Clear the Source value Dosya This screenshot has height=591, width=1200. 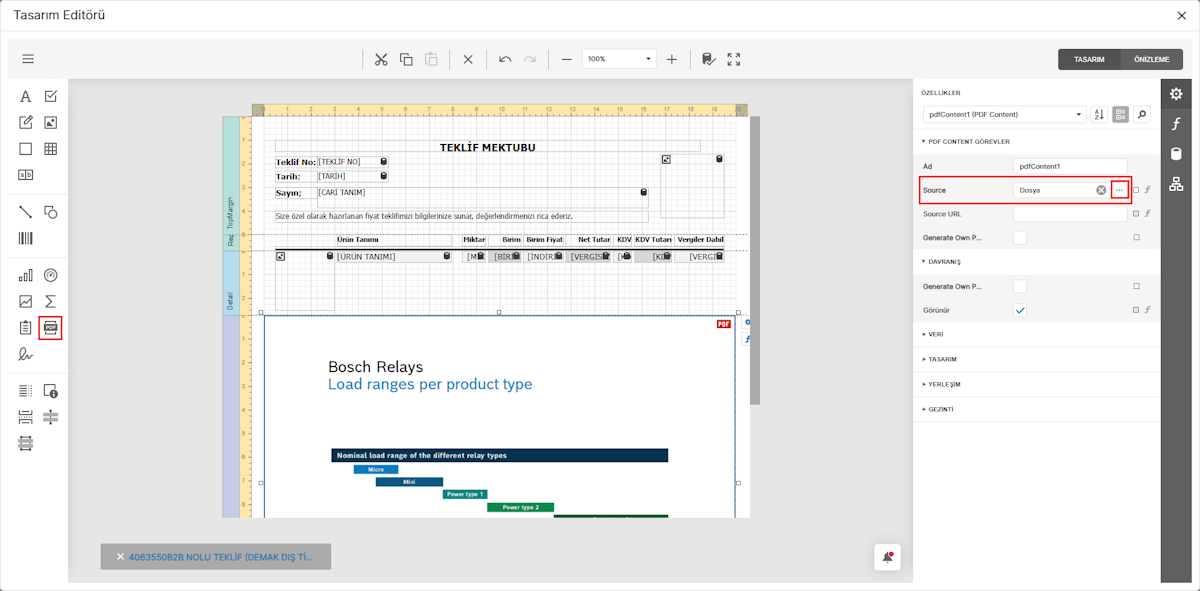(x=1101, y=190)
